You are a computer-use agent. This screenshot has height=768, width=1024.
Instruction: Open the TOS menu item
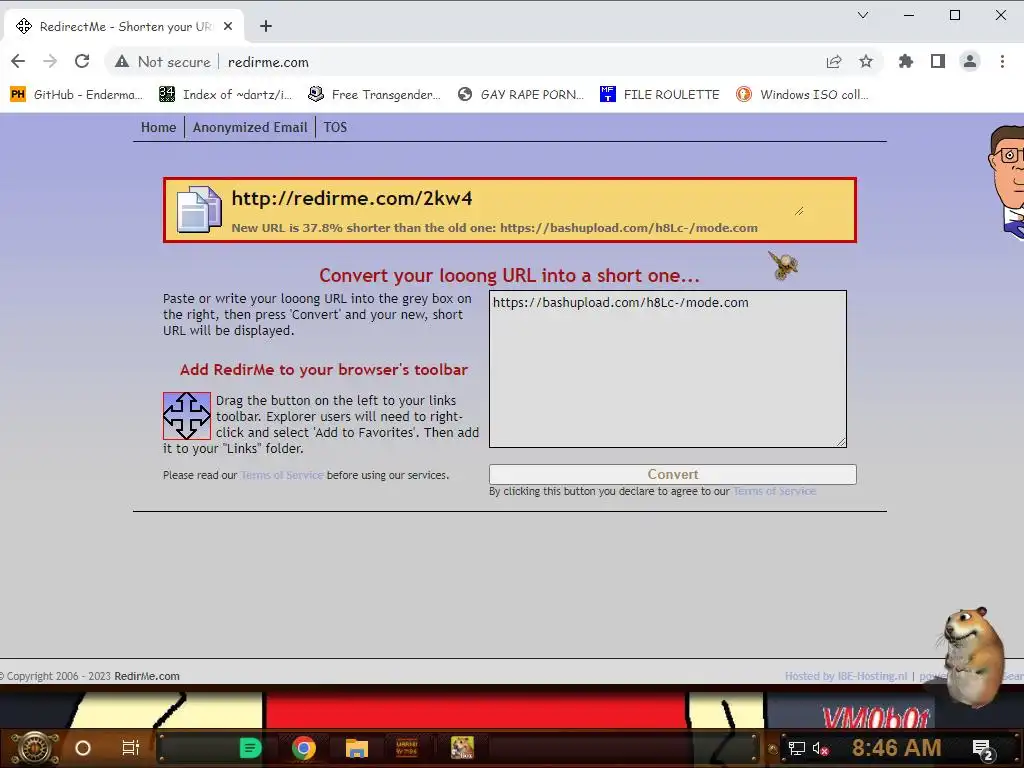tap(335, 127)
